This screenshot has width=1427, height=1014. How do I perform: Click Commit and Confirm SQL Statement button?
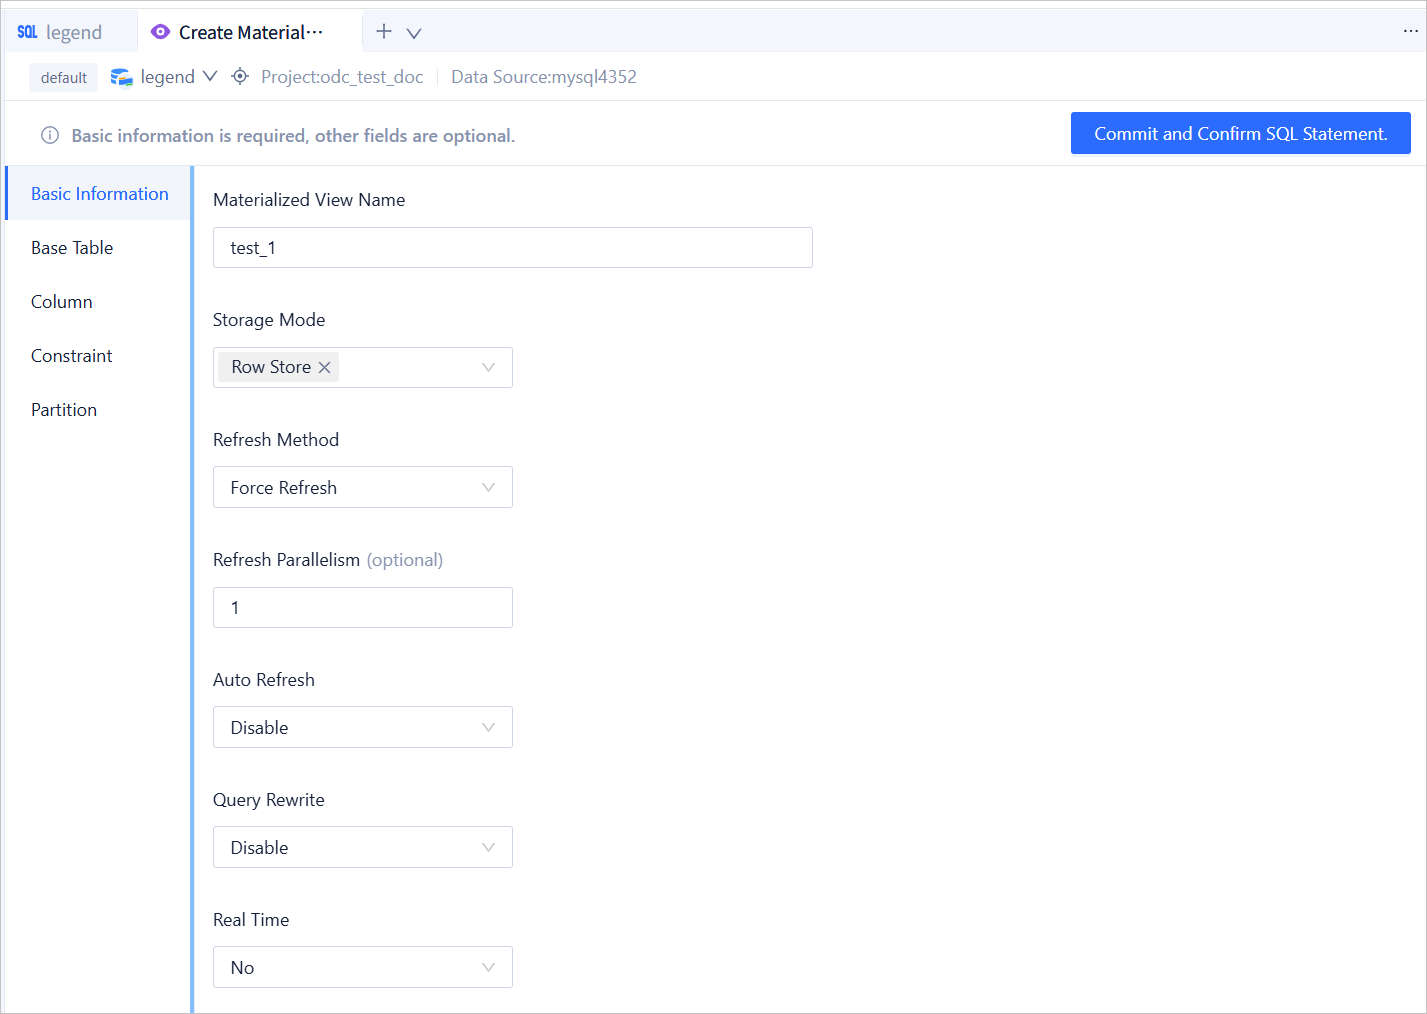tap(1240, 134)
